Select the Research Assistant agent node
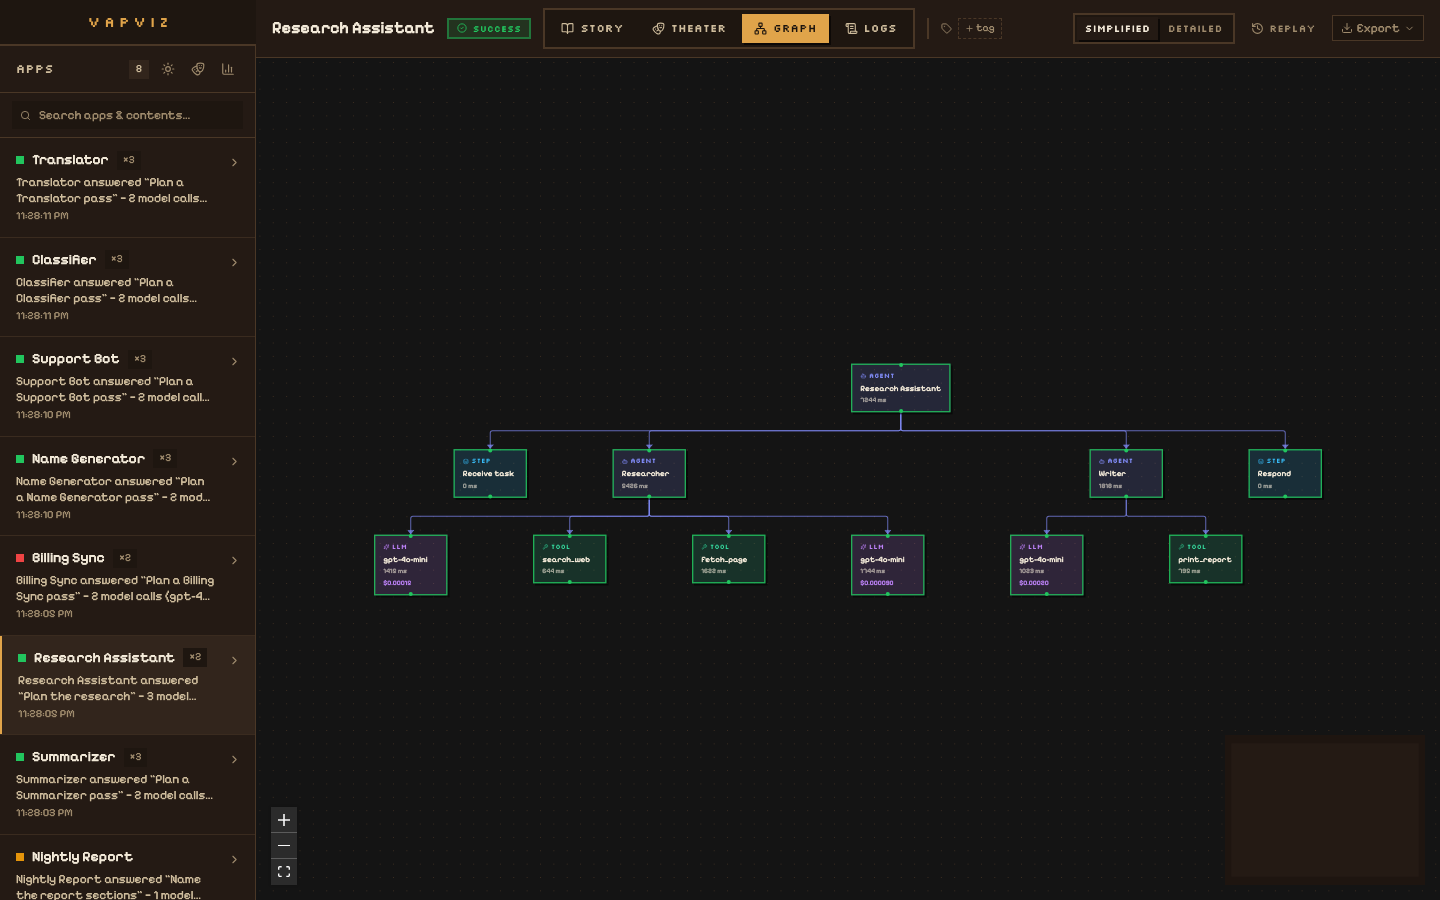 pyautogui.click(x=900, y=388)
